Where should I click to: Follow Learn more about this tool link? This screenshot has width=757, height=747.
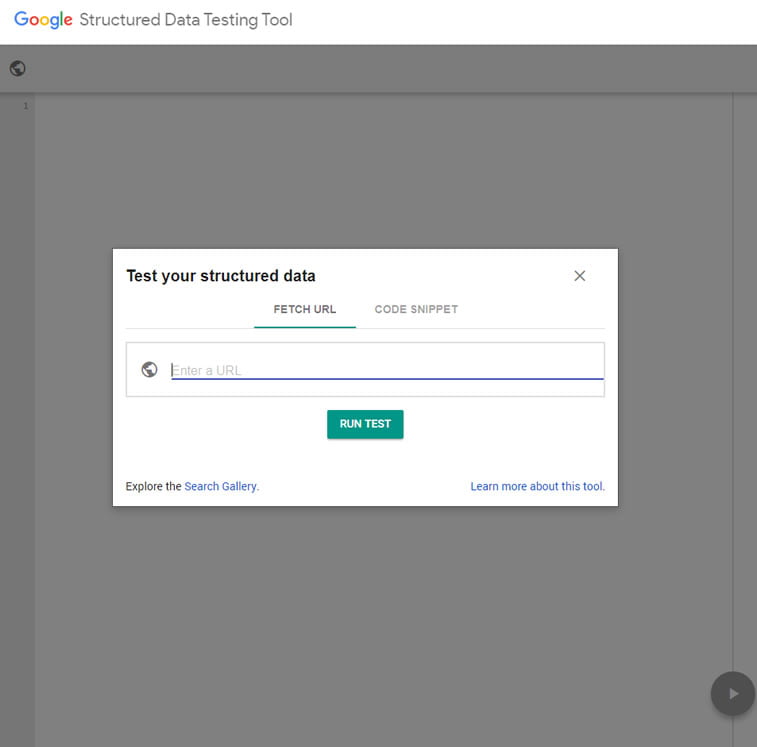(537, 486)
